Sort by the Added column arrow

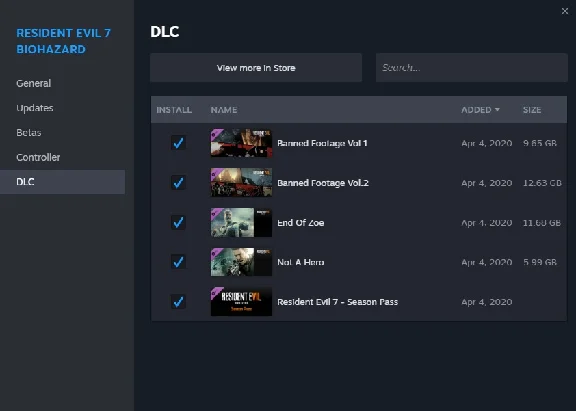[497, 109]
